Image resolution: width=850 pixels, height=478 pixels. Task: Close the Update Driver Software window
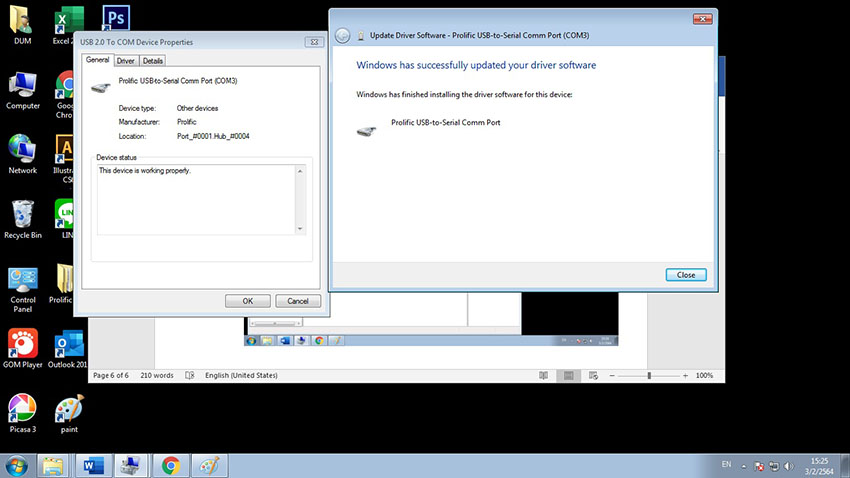(x=703, y=19)
